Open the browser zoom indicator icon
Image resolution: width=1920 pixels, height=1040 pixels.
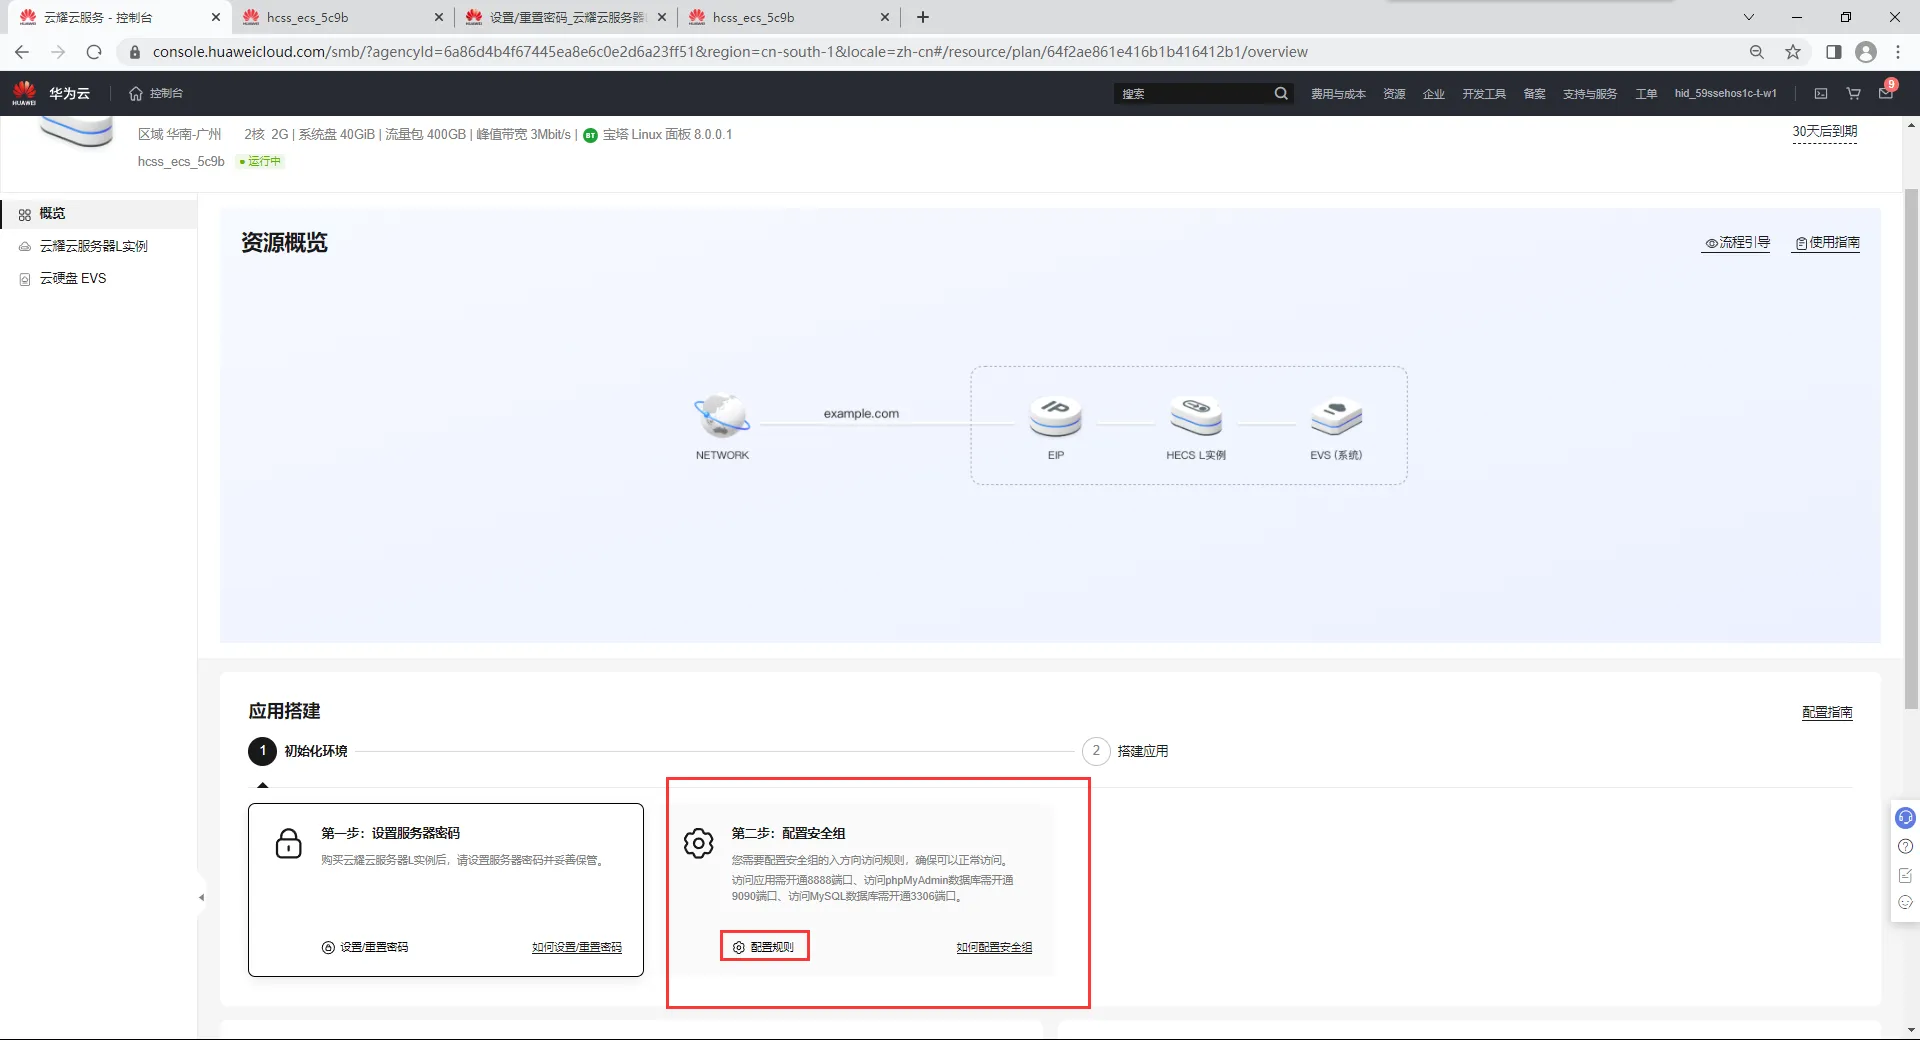(1757, 52)
